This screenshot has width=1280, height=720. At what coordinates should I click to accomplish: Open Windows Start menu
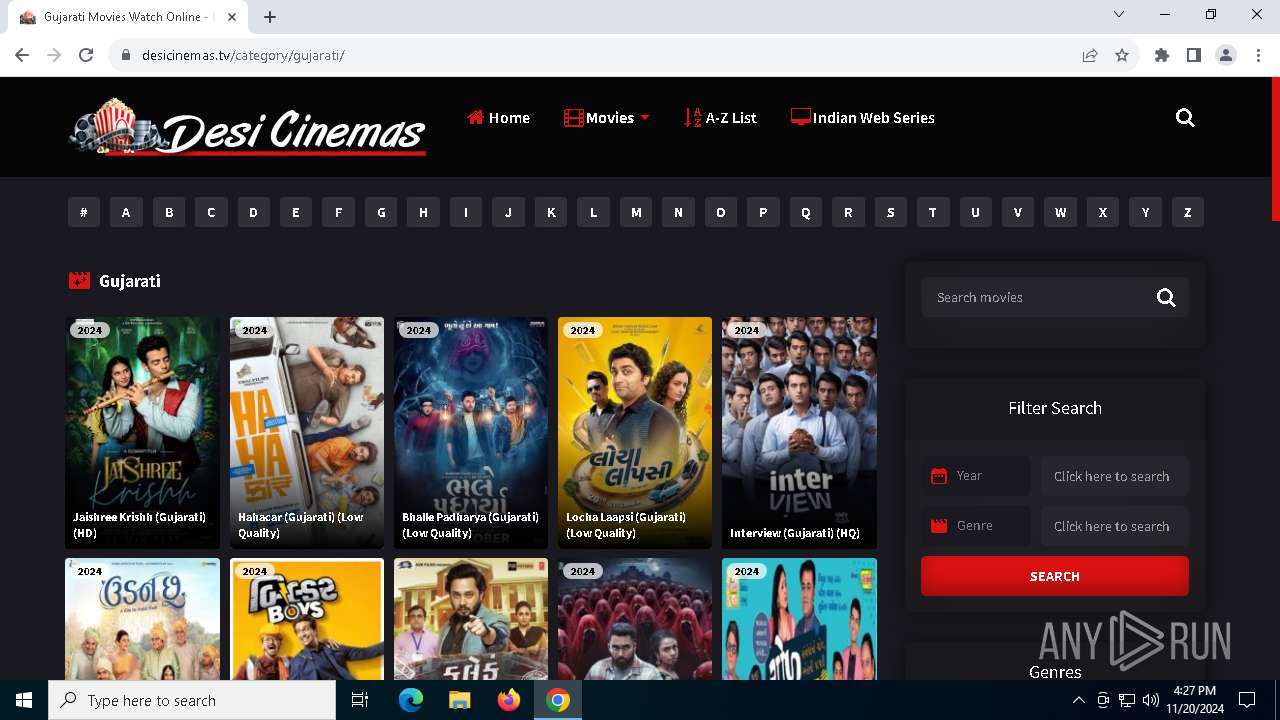pyautogui.click(x=24, y=700)
